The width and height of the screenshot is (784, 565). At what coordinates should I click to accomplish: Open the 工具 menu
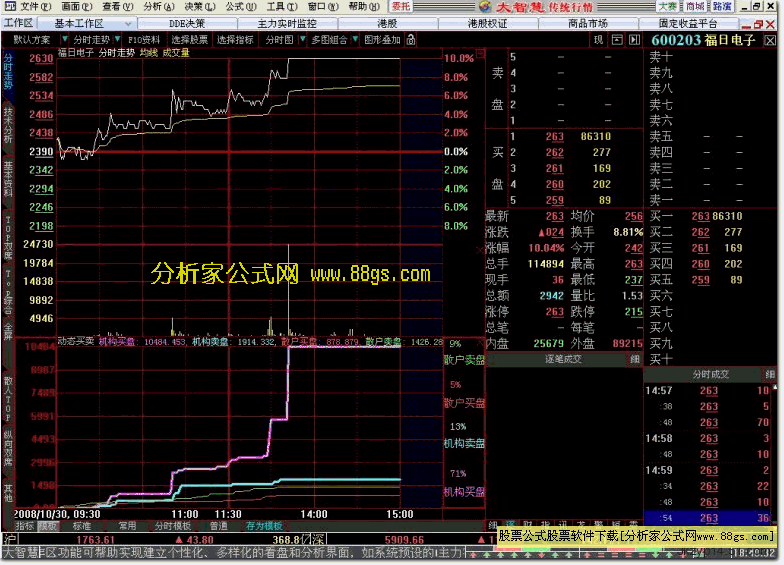[282, 6]
